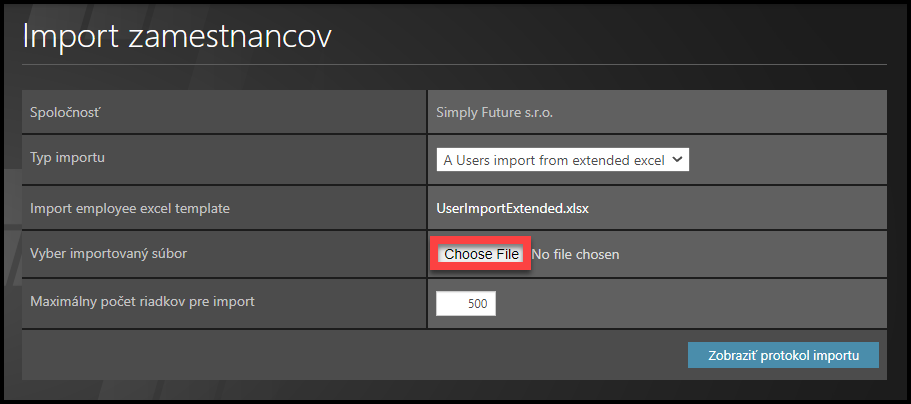
Task: Click the 'Typ importu' label
Action: click(x=69, y=159)
